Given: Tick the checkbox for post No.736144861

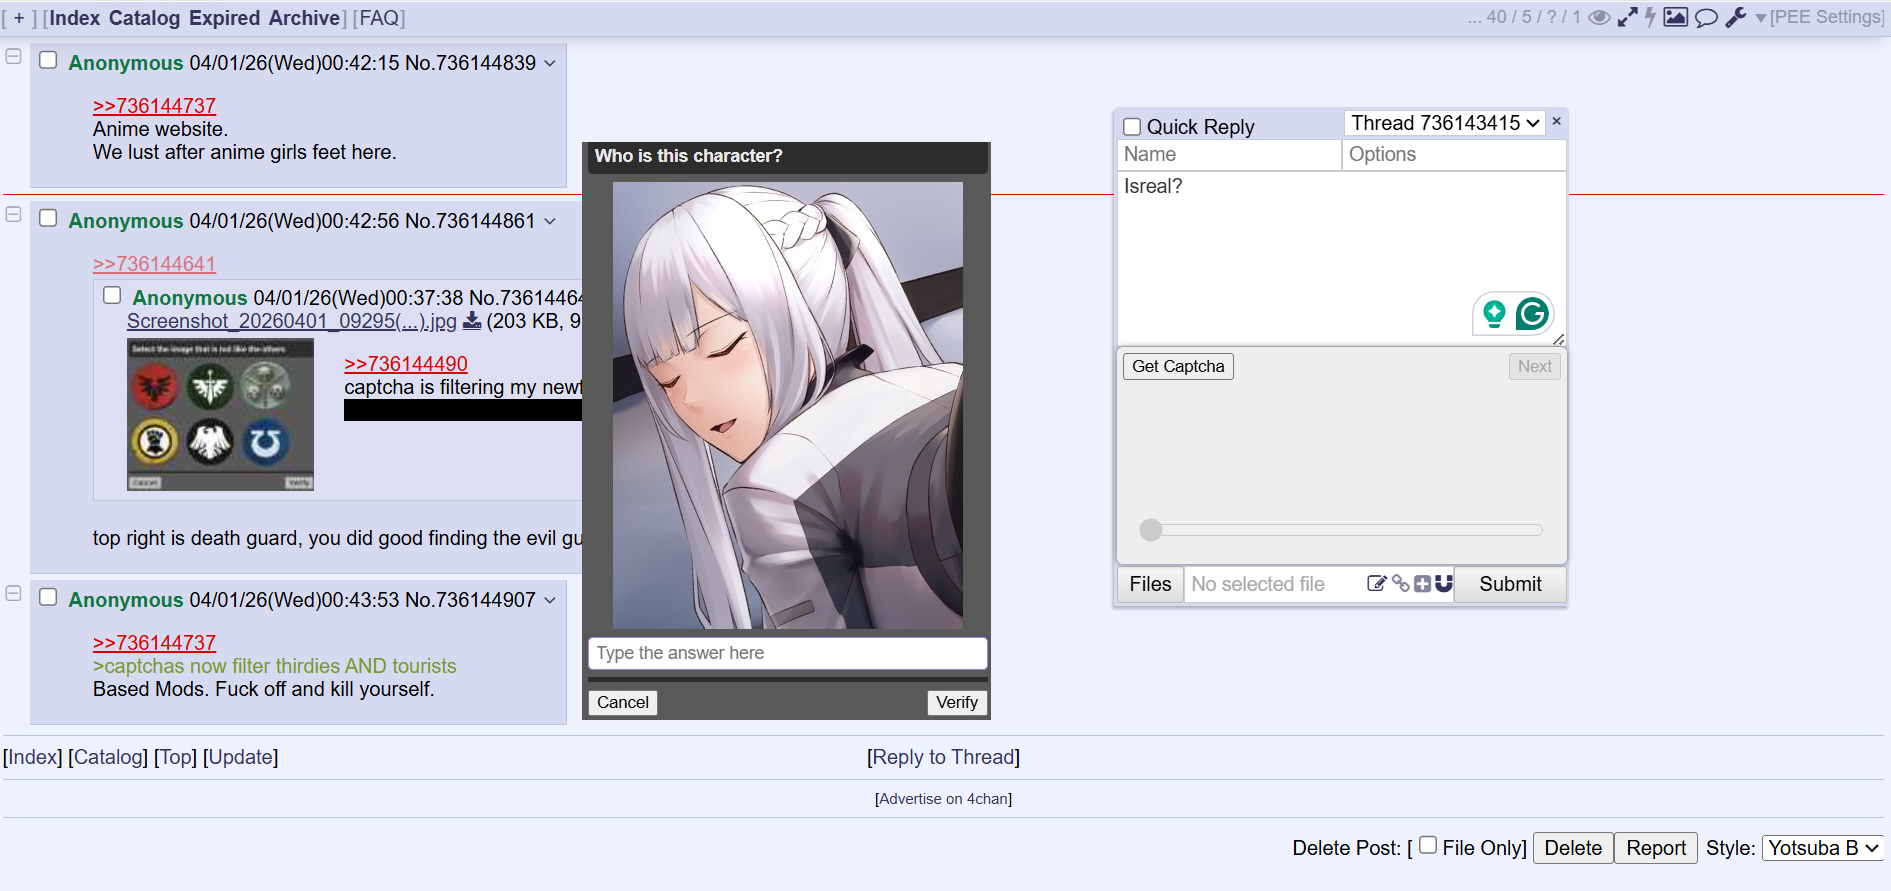Looking at the screenshot, I should point(48,218).
